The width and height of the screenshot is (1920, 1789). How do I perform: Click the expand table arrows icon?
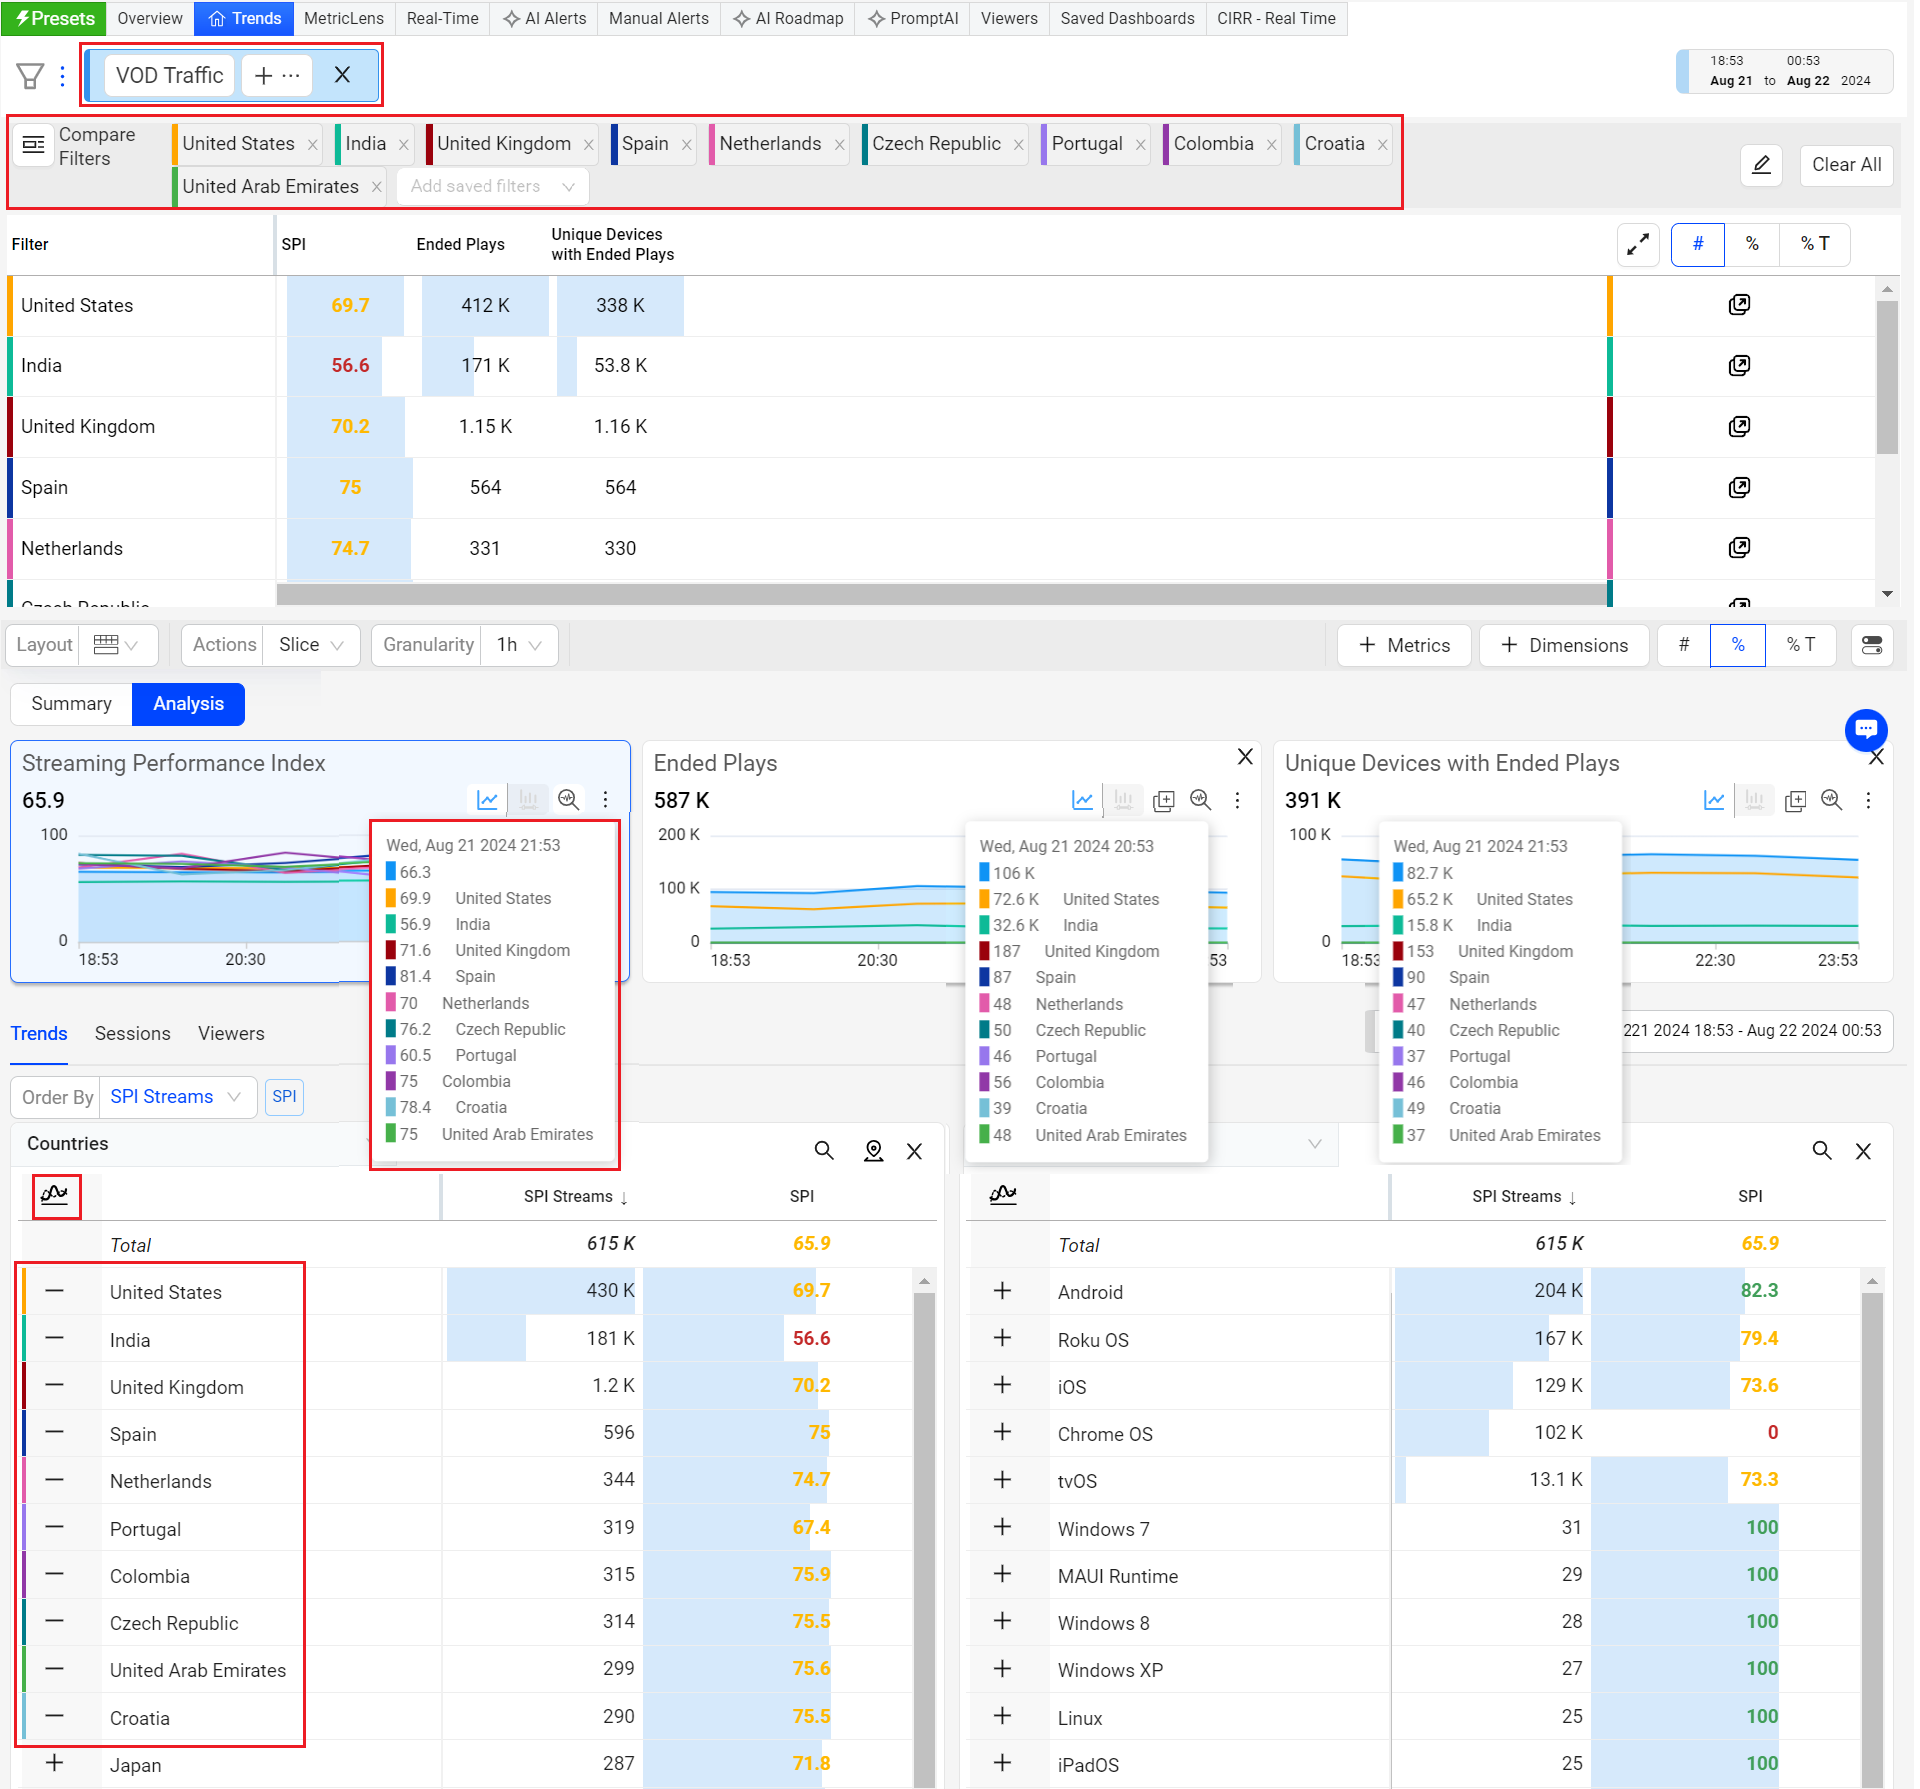[1637, 244]
